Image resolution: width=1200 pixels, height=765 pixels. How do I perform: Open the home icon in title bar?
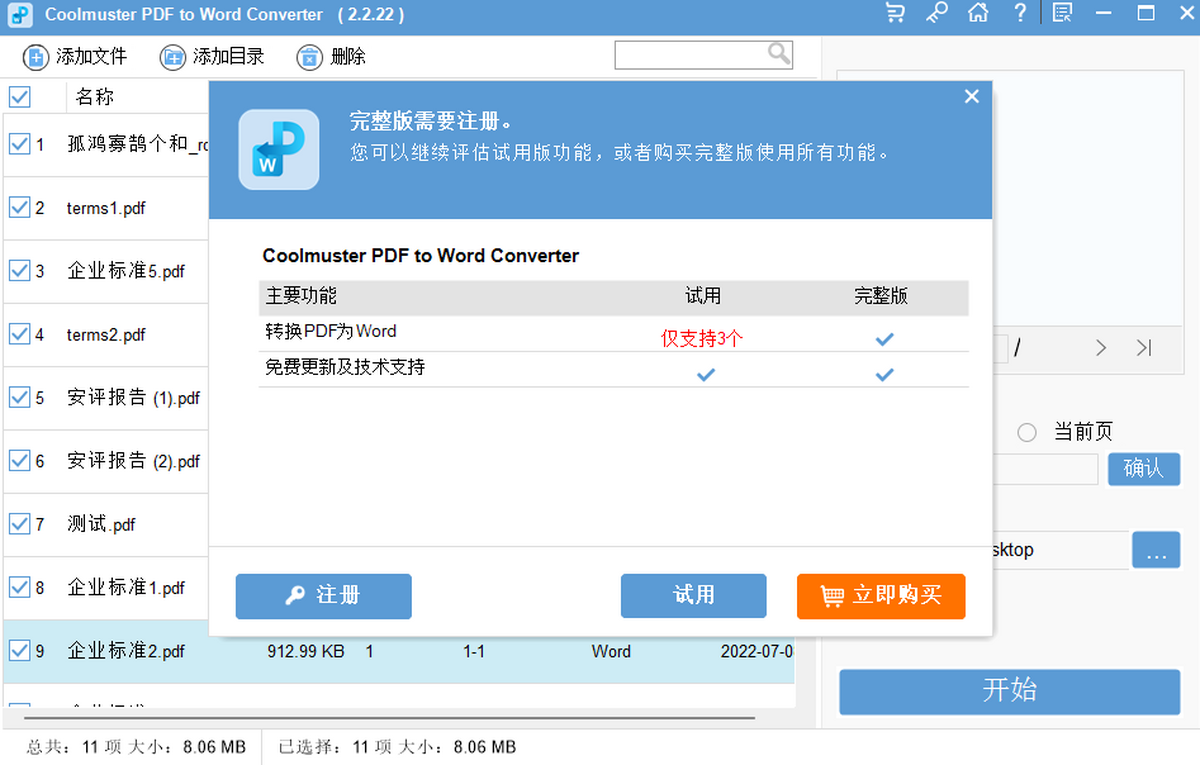tap(978, 13)
